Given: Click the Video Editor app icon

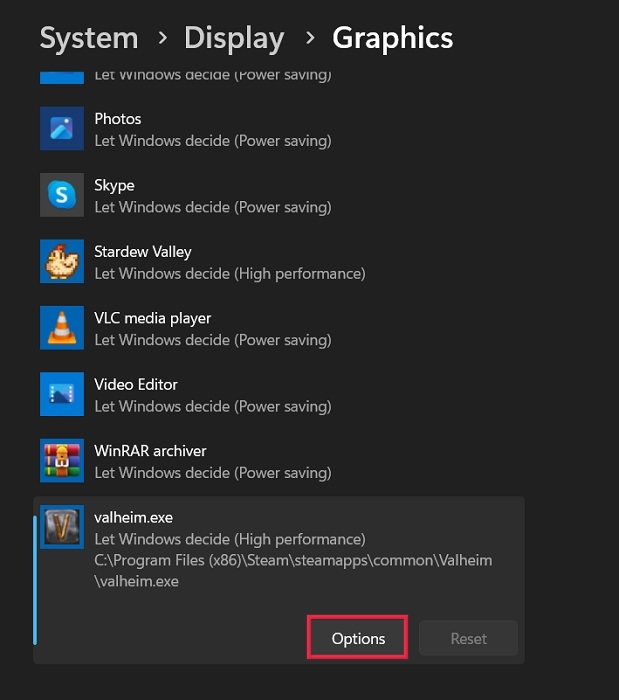Looking at the screenshot, I should 62,394.
